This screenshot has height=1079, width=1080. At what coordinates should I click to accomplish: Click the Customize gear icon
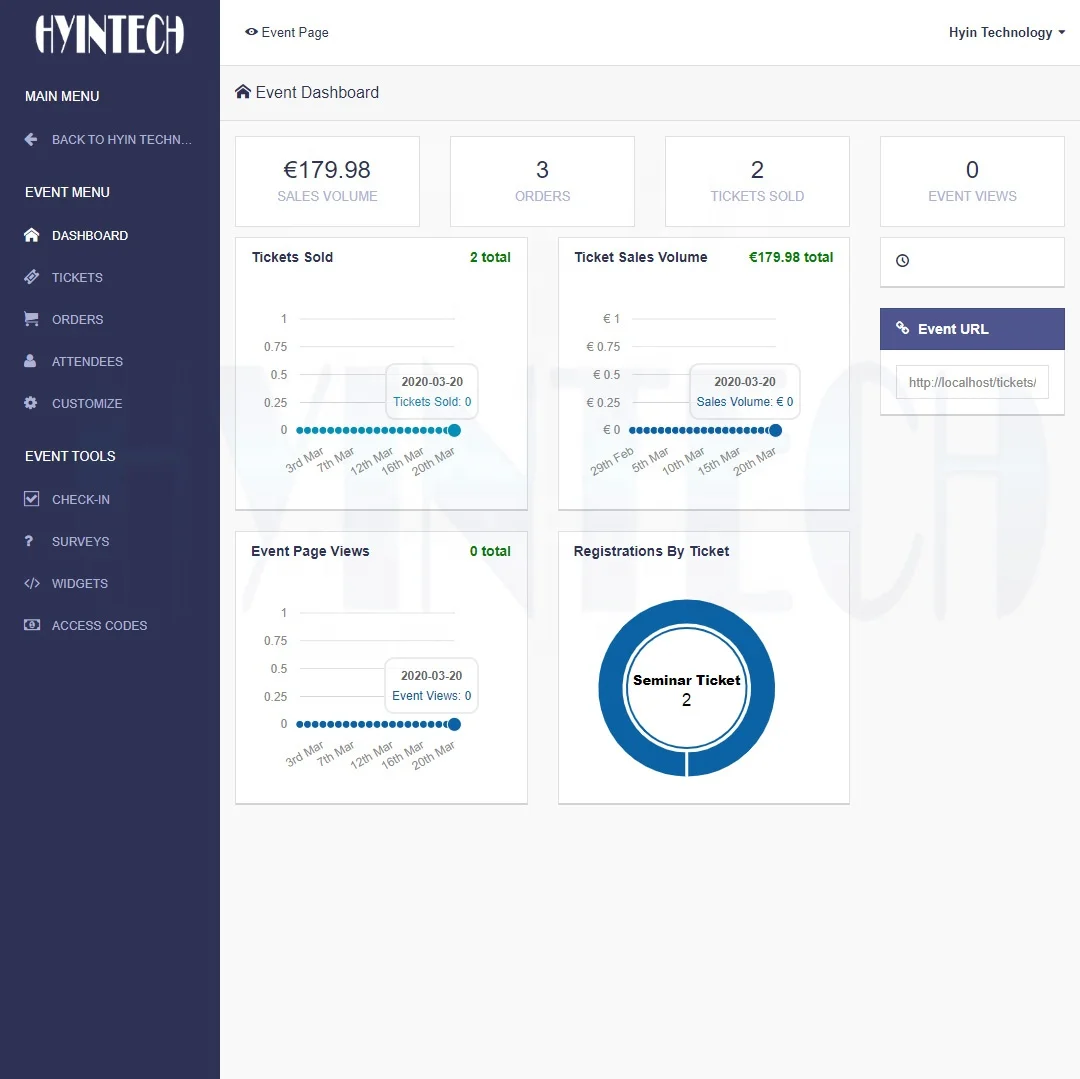coord(30,404)
